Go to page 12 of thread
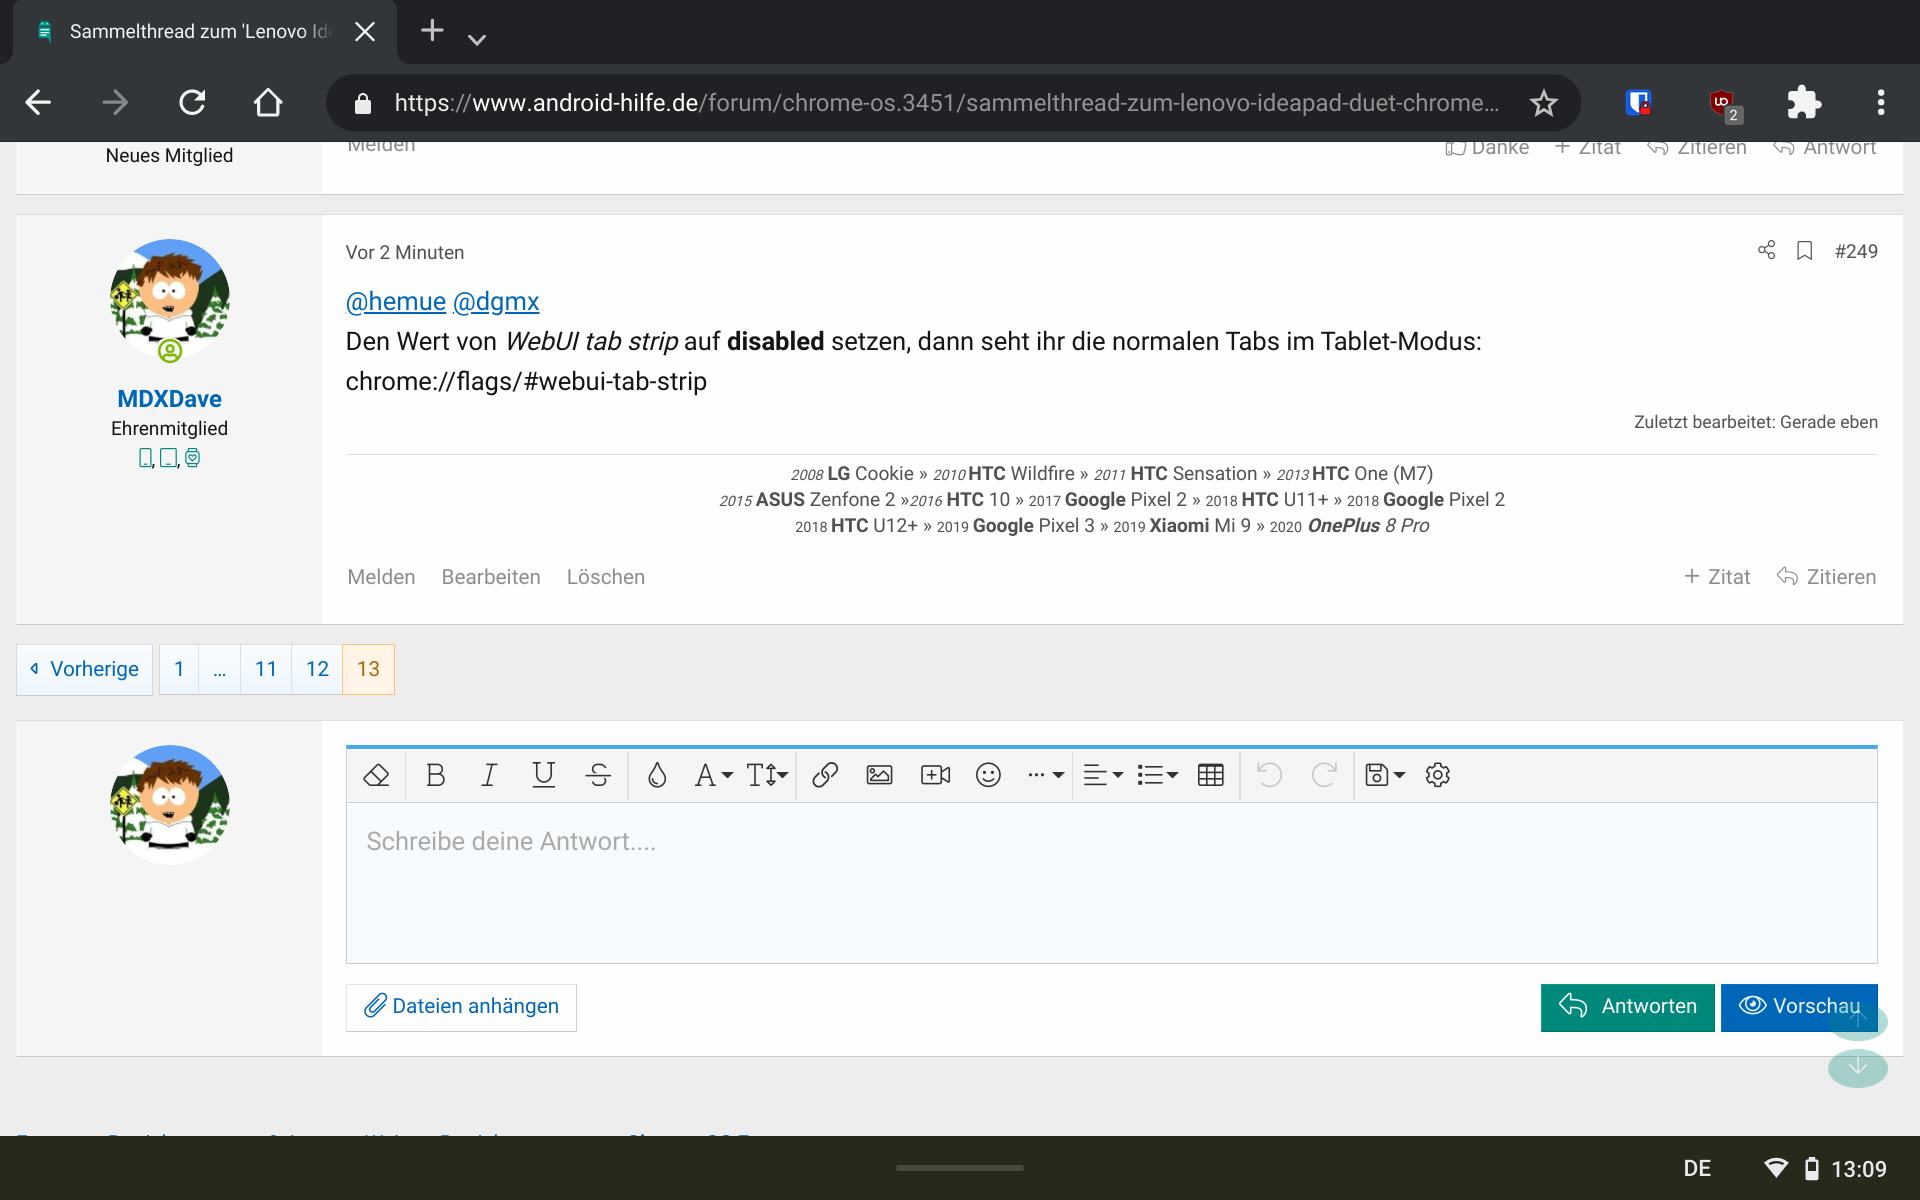This screenshot has width=1920, height=1200. [x=317, y=669]
